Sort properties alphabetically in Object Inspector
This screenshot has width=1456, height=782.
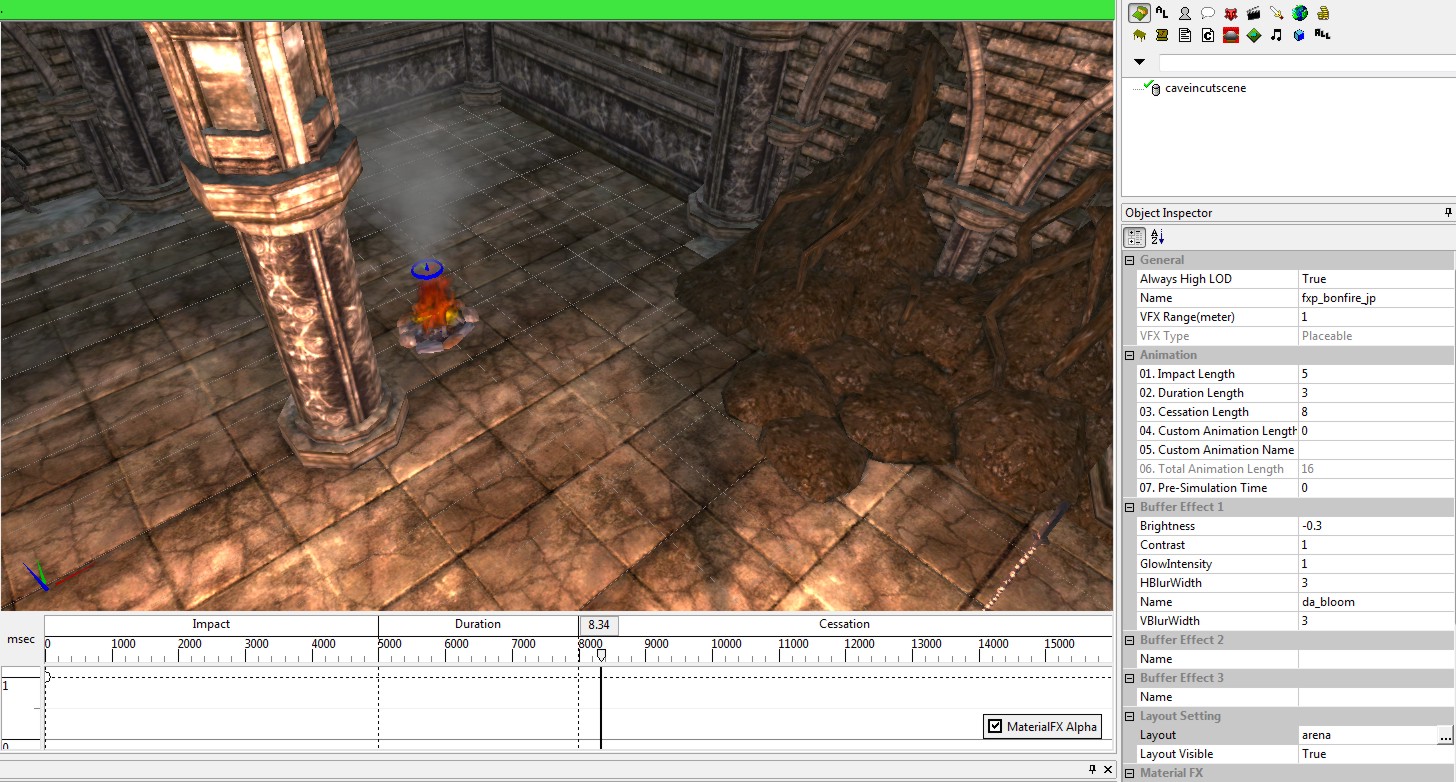pyautogui.click(x=1158, y=237)
